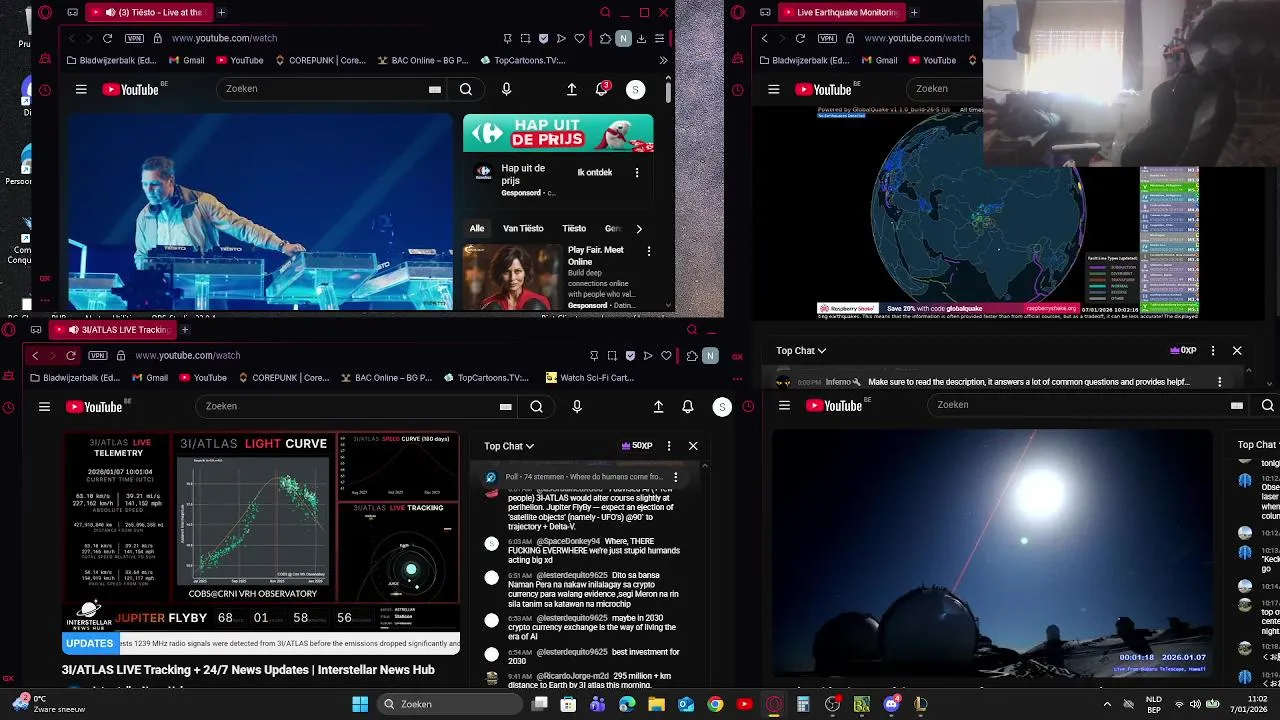The image size is (1280, 720).
Task: Toggle pin icon in 3I/ATLAS address bar
Action: click(x=595, y=355)
